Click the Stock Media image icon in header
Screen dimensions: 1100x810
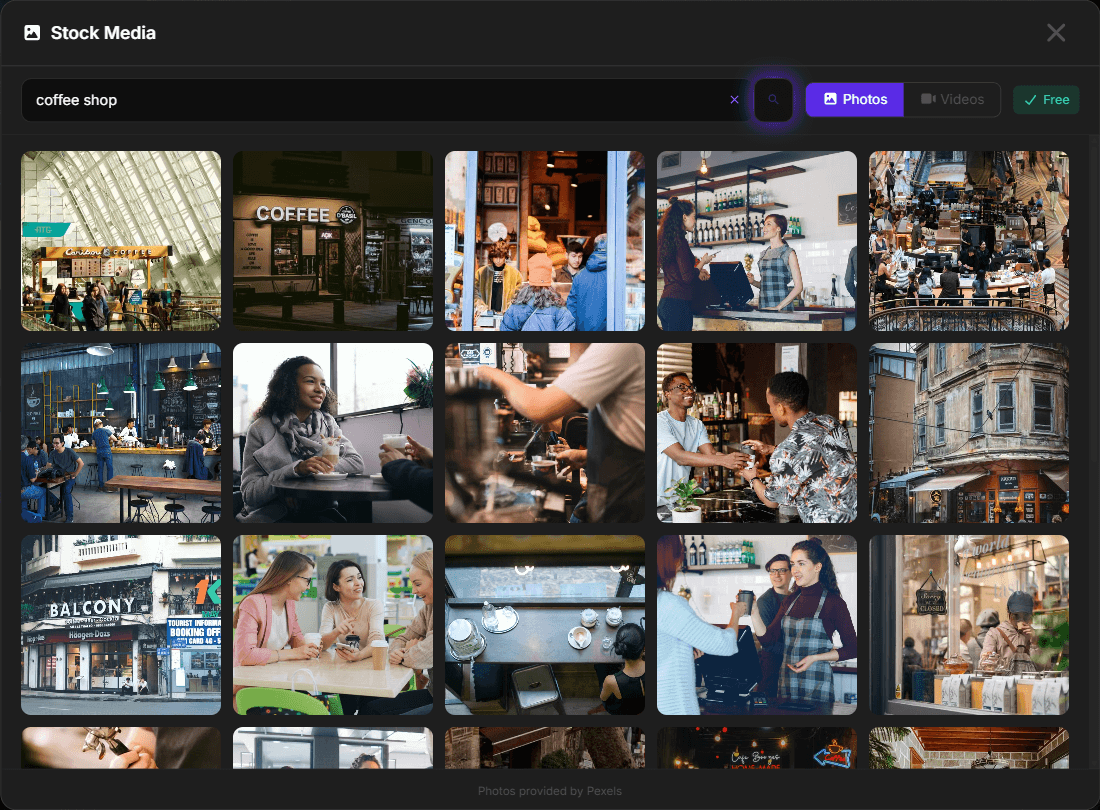tap(32, 32)
